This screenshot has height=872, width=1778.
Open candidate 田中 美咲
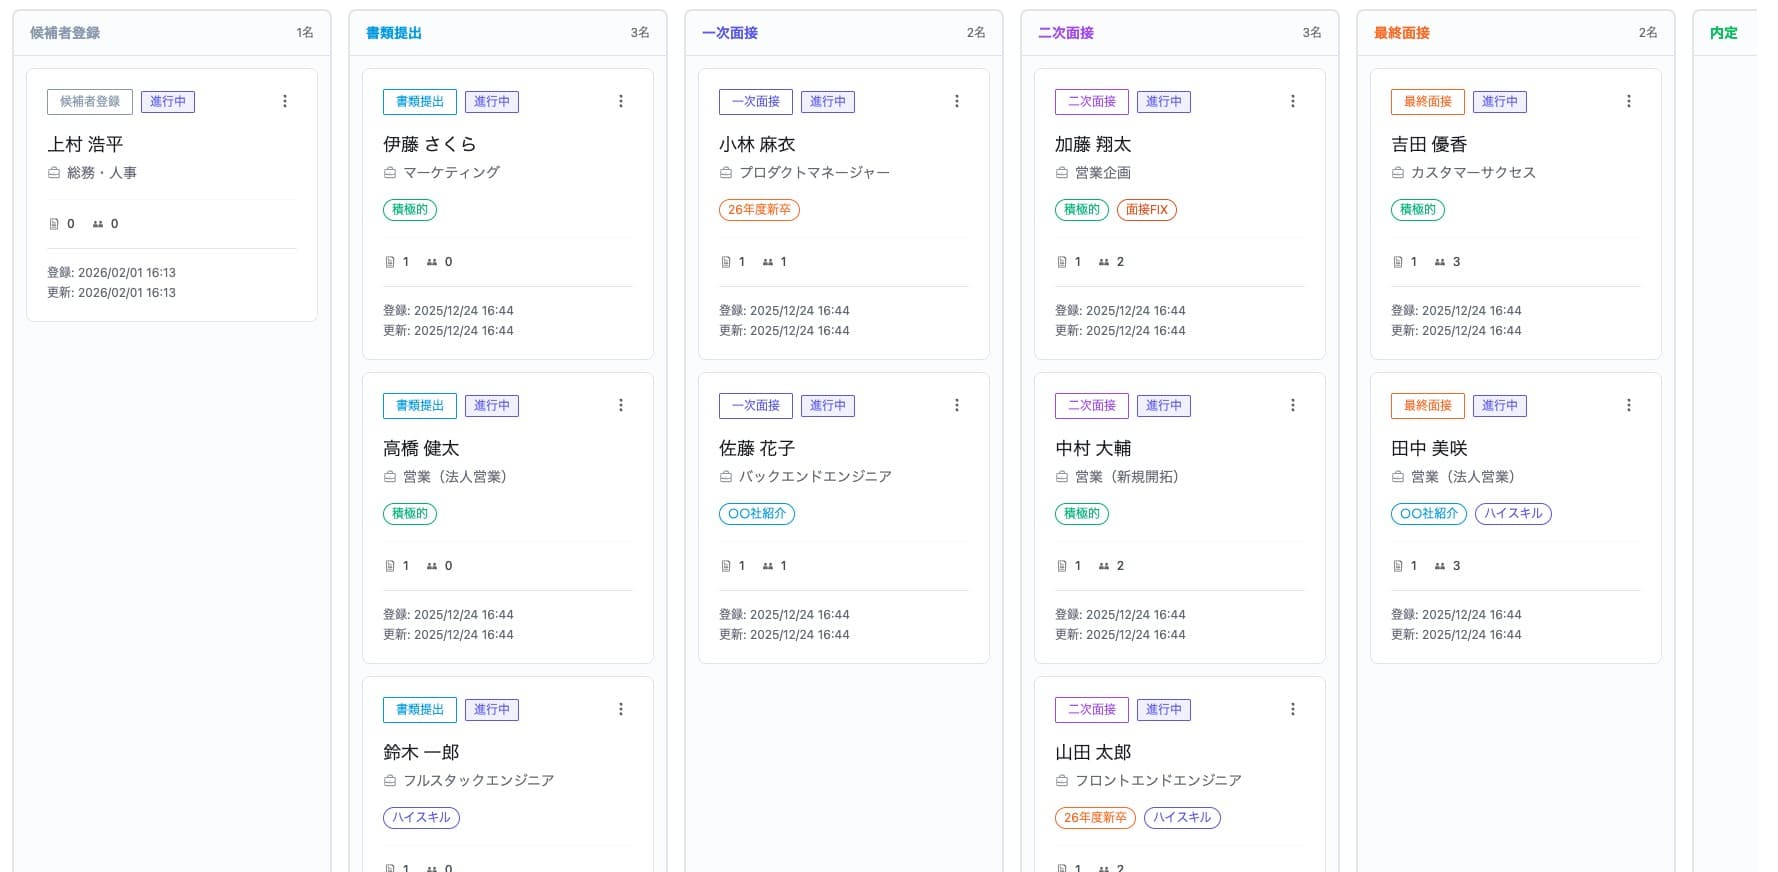pos(1429,448)
